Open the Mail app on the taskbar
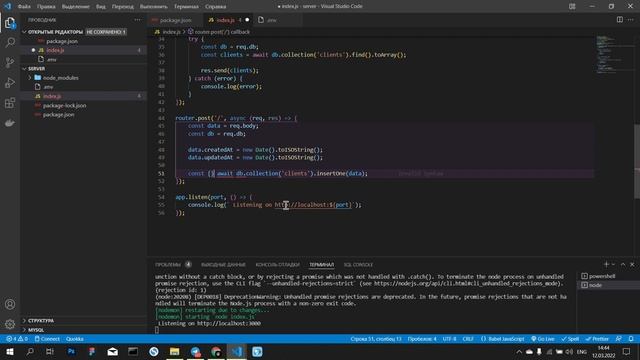 click(x=112, y=351)
